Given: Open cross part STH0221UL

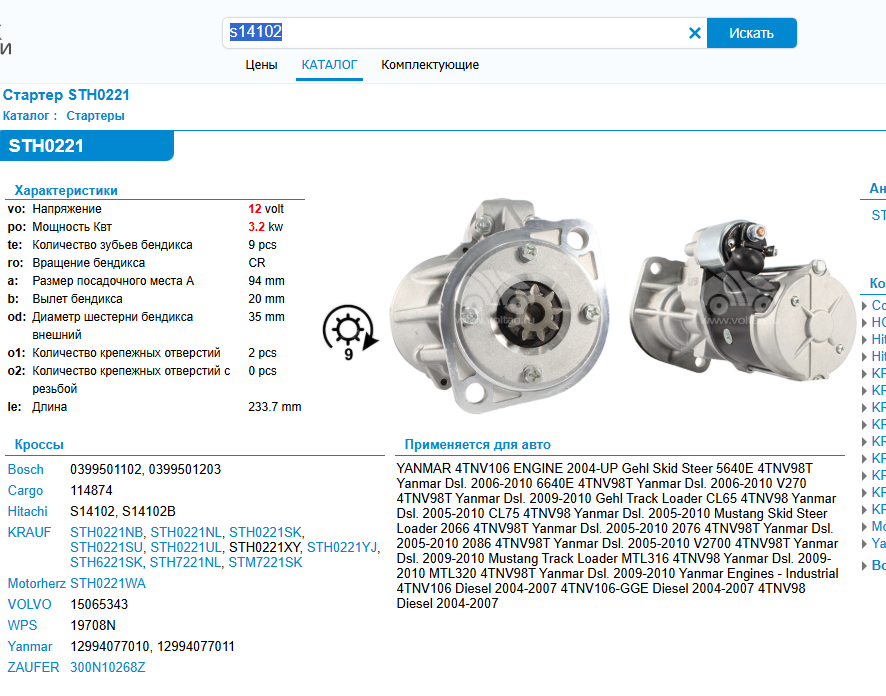Looking at the screenshot, I should click(x=185, y=547).
